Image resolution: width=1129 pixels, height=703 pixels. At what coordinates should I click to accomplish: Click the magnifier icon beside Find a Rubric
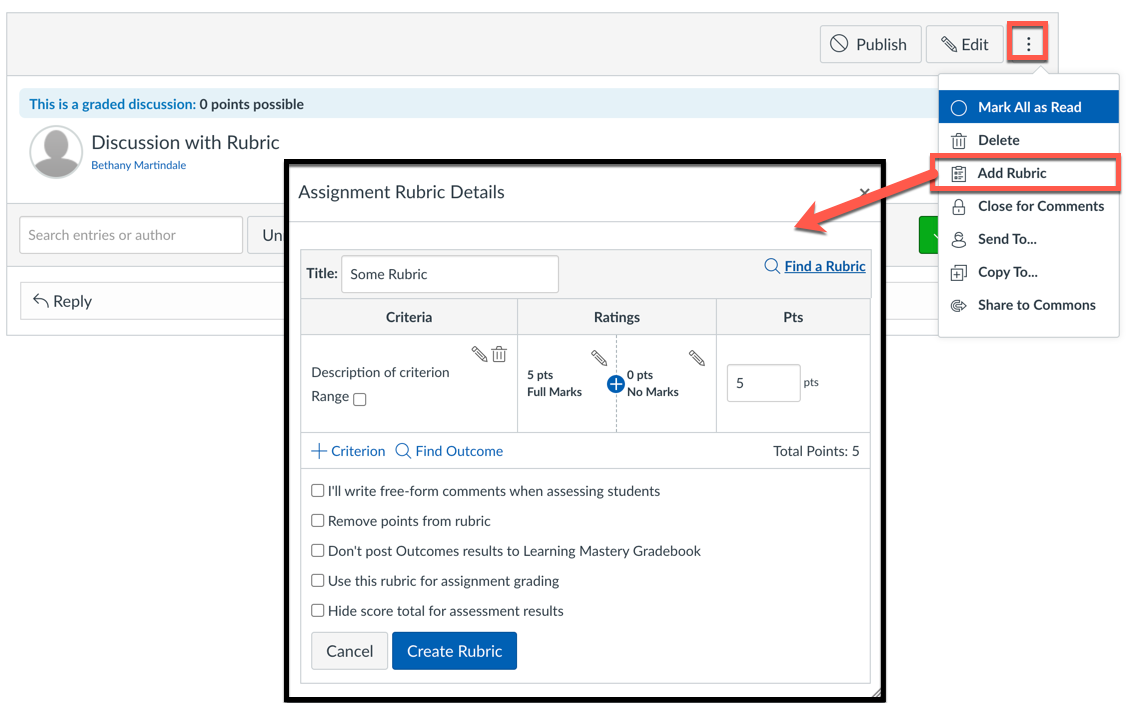772,266
